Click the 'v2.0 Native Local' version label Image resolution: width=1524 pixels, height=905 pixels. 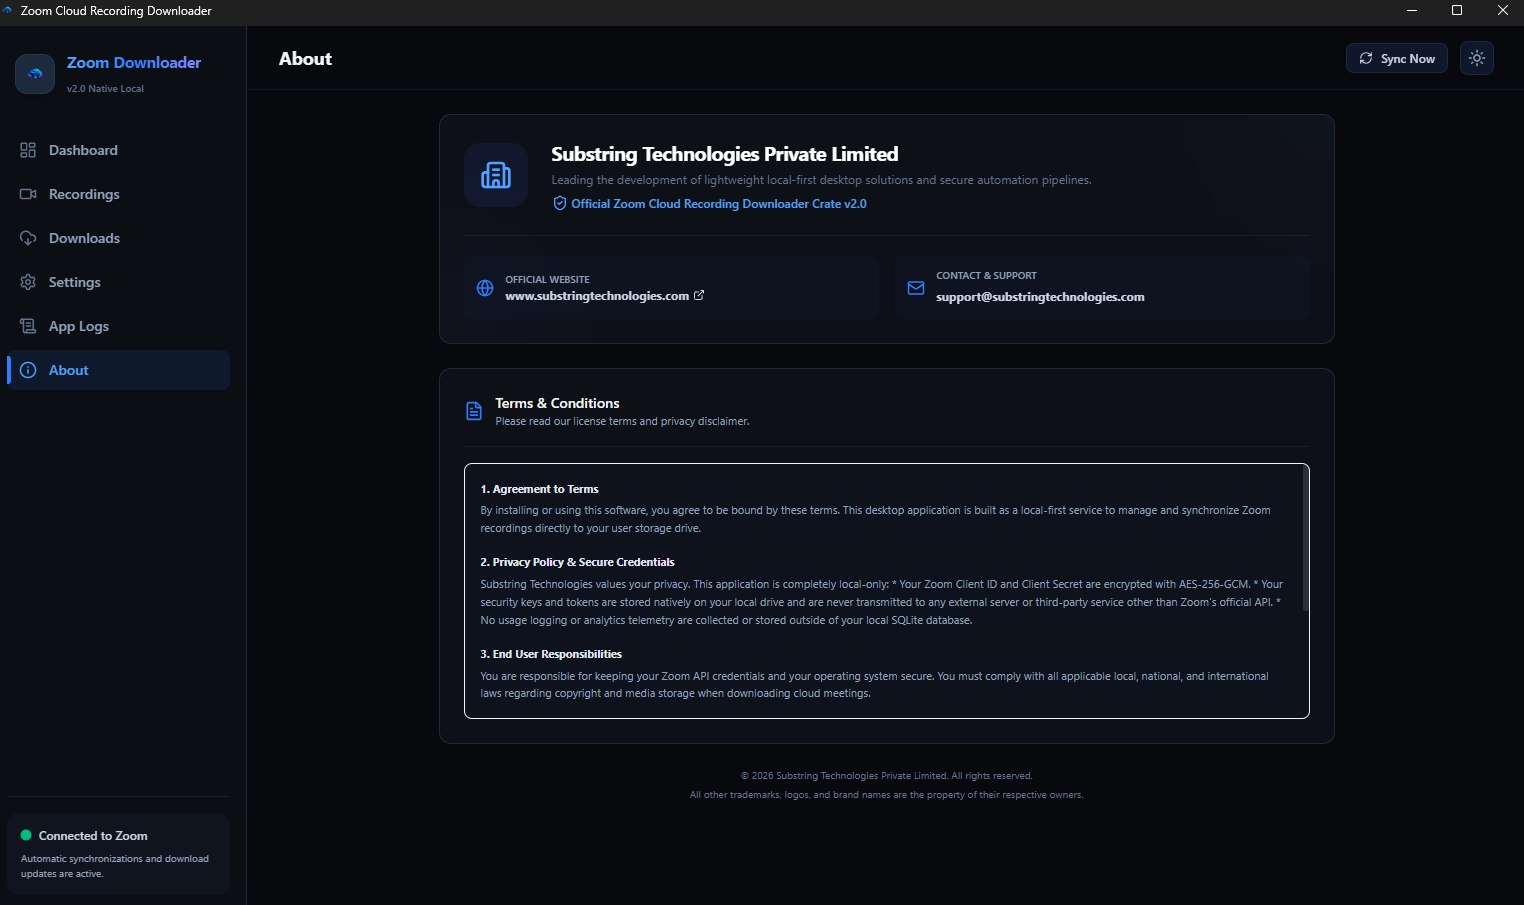(x=105, y=89)
